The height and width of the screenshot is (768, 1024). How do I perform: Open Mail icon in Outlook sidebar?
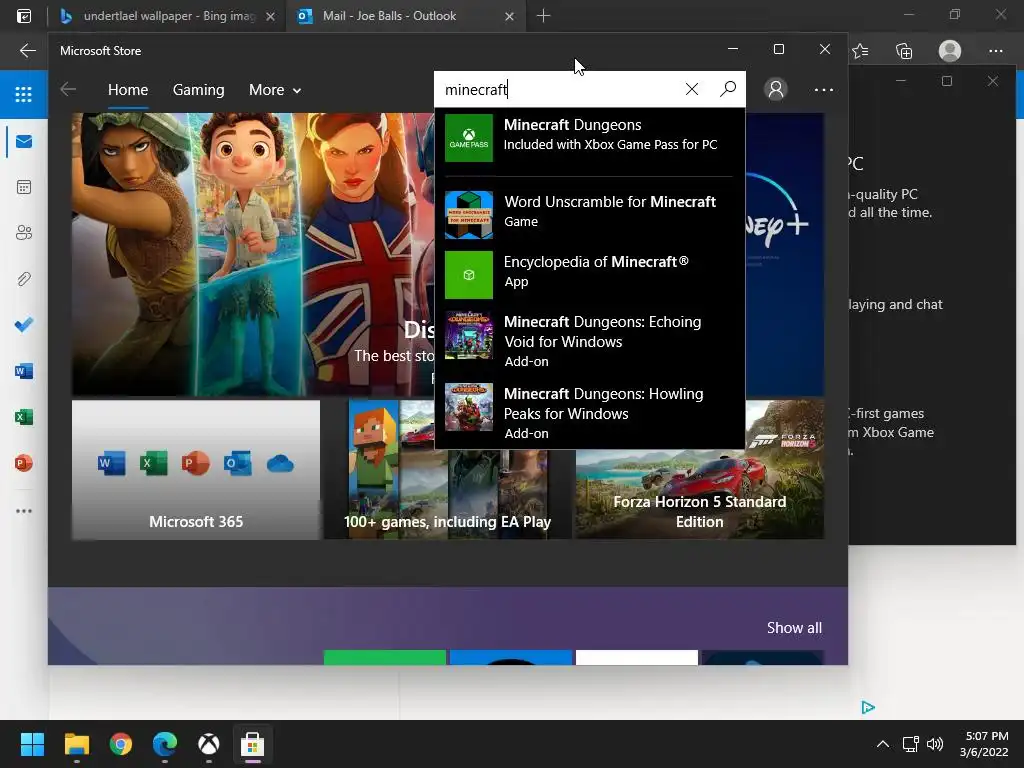click(24, 142)
